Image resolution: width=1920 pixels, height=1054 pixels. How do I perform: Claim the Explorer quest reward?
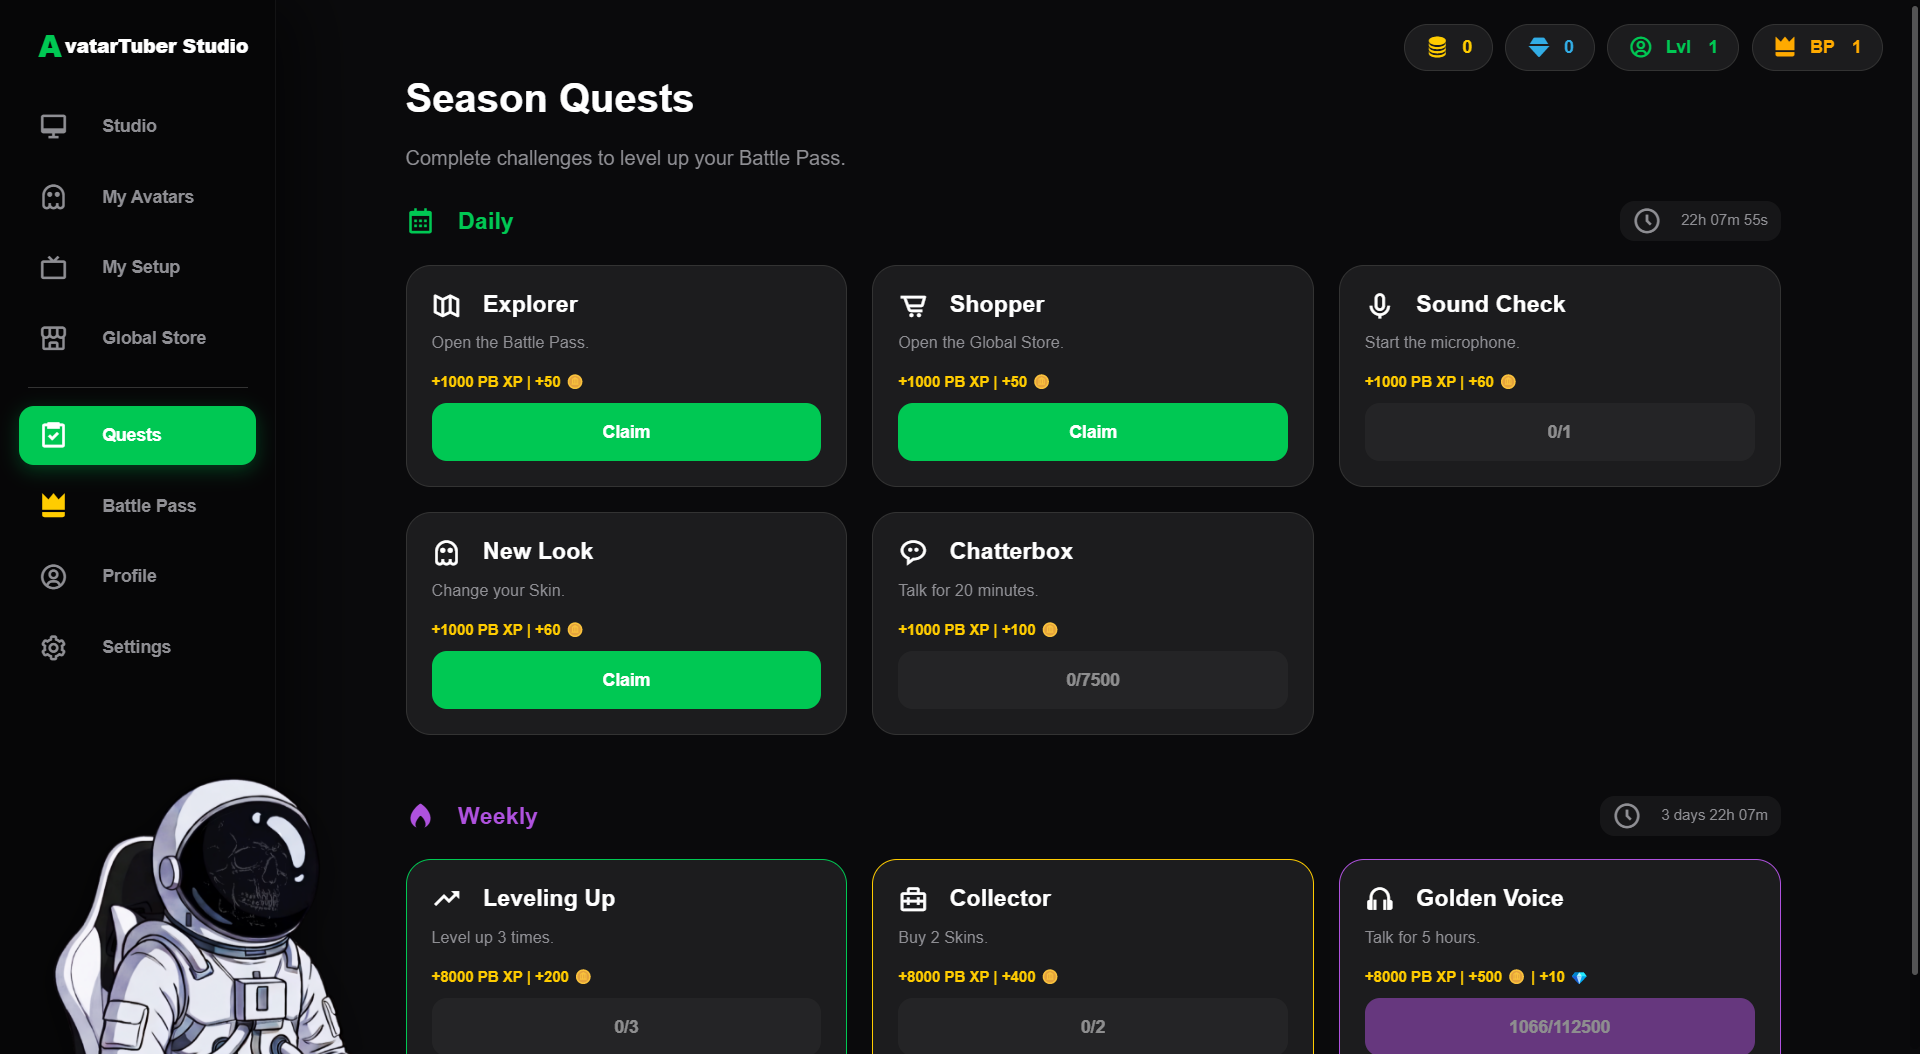(x=626, y=432)
